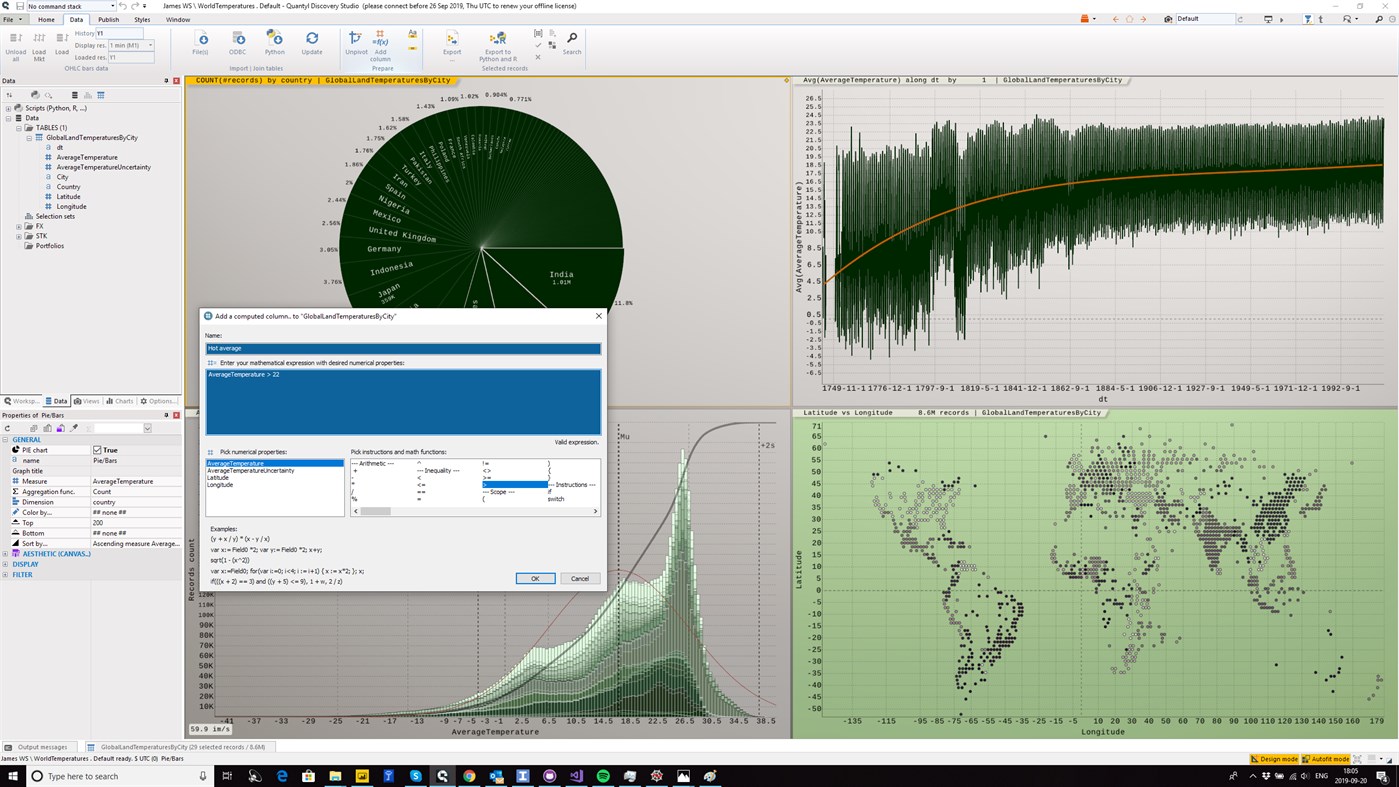Uncheck the PIE chart True checkbox

99,449
